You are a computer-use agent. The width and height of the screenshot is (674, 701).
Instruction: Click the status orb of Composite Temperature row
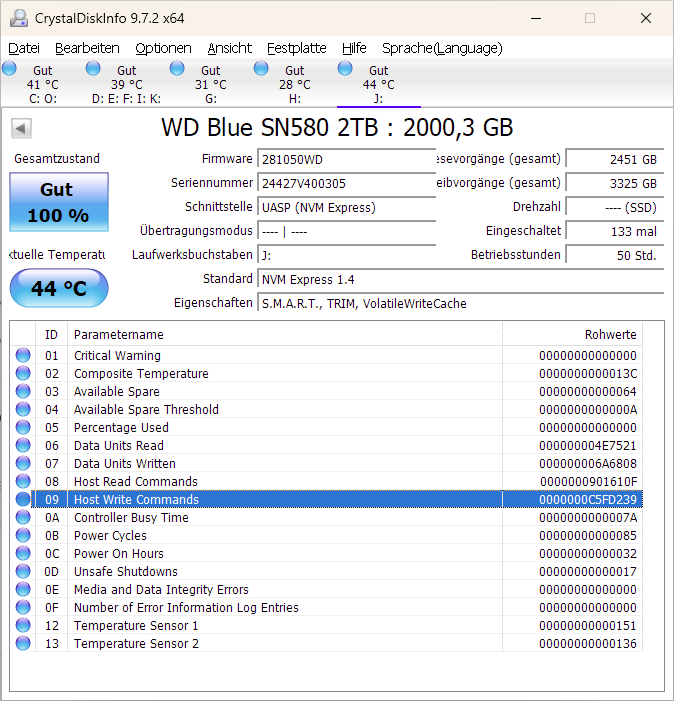[x=23, y=373]
